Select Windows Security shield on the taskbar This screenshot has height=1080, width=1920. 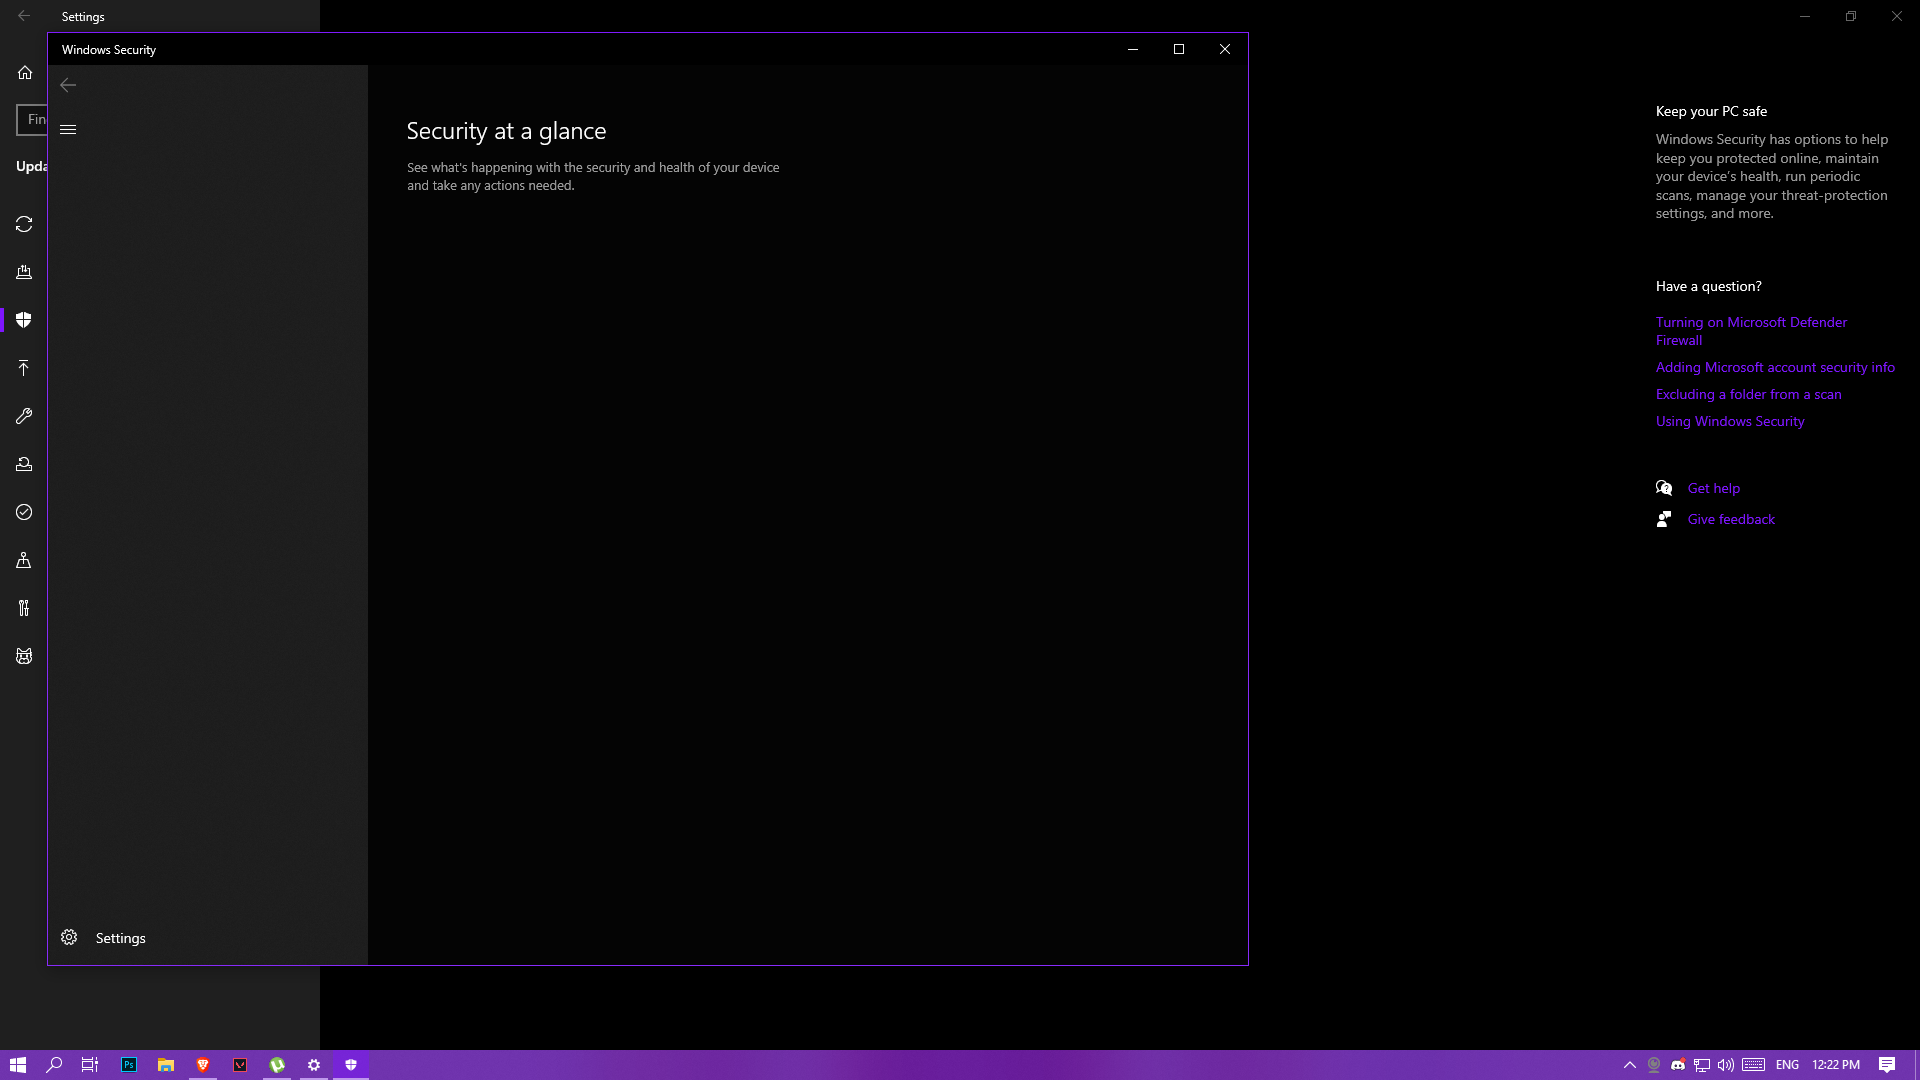click(x=351, y=1065)
